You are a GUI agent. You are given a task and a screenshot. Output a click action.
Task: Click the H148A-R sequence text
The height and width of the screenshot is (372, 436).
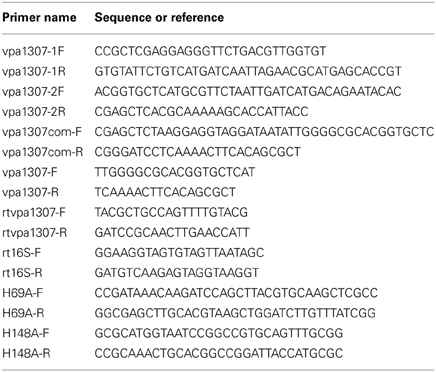[x=219, y=353]
